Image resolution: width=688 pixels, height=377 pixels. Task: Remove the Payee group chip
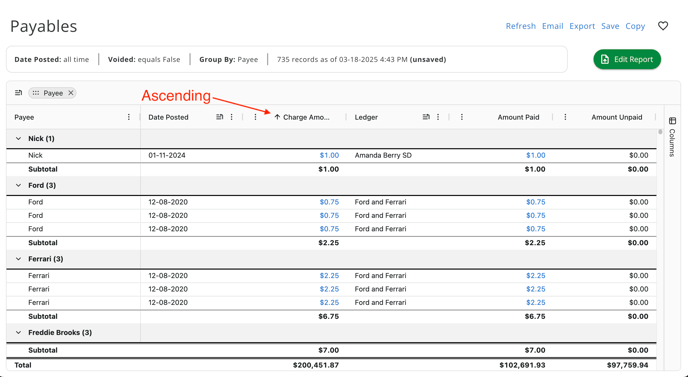point(71,93)
